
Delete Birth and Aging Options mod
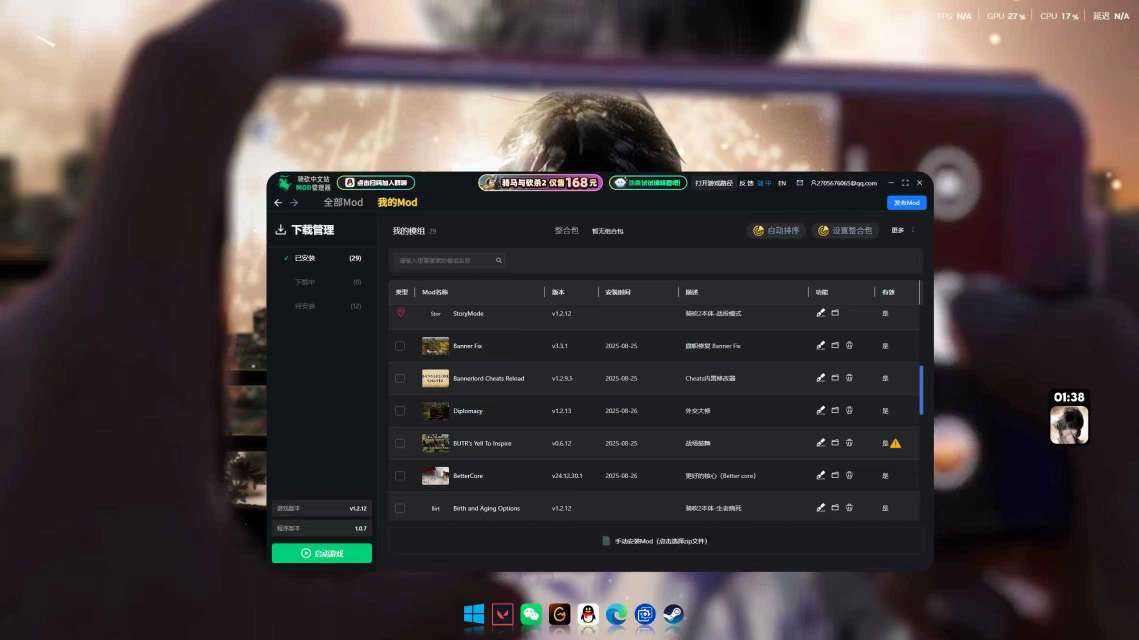click(x=849, y=508)
